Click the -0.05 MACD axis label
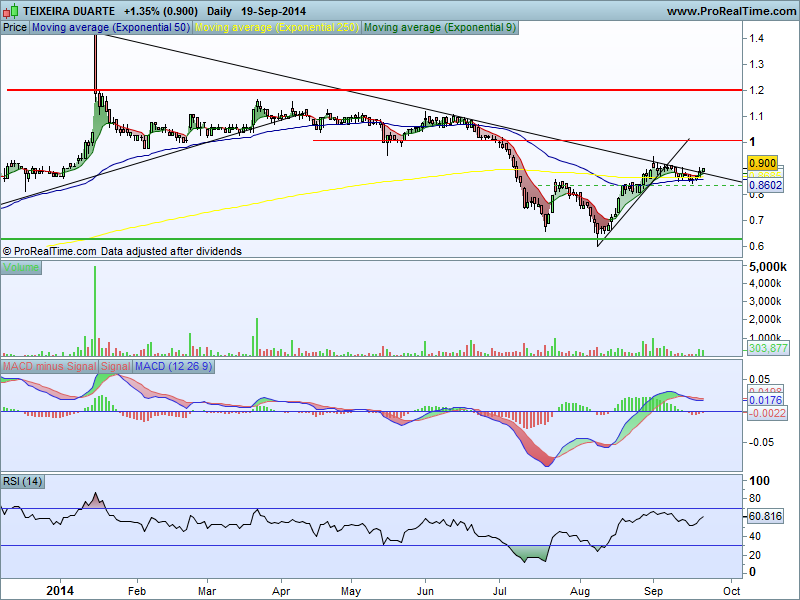 coord(761,442)
